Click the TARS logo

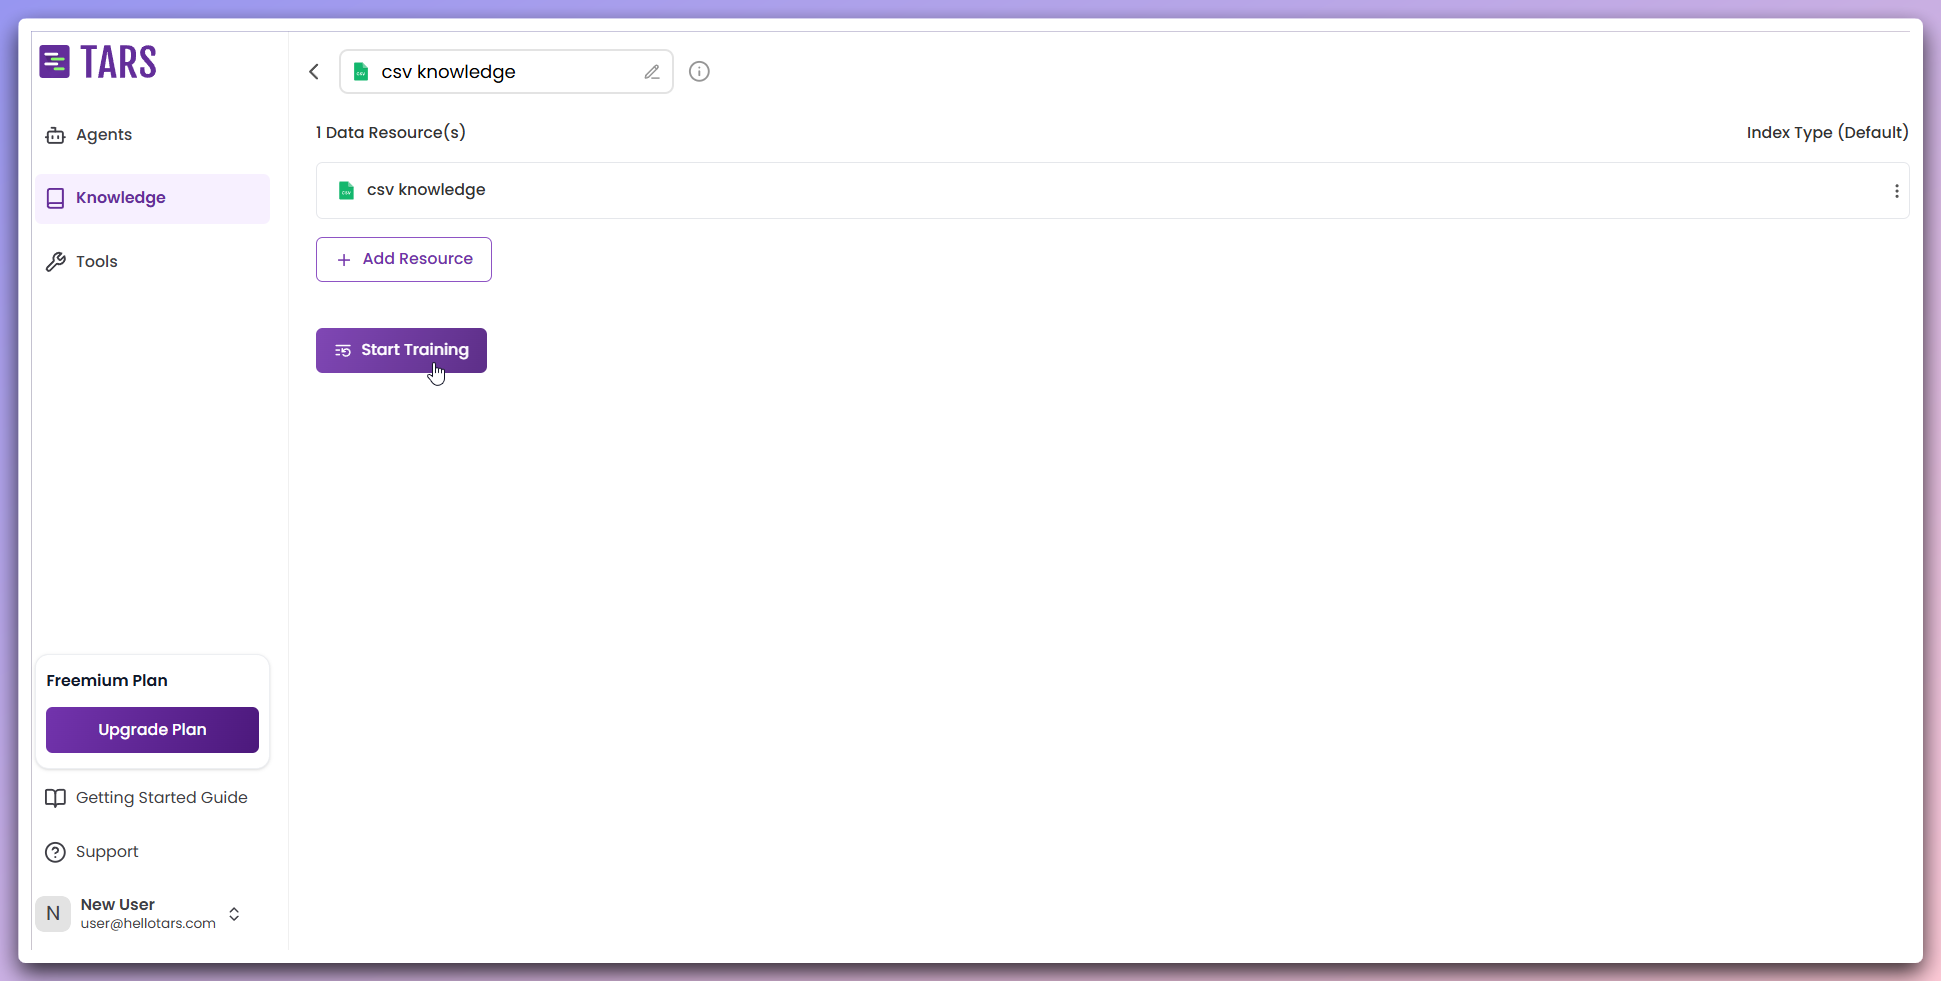click(98, 62)
